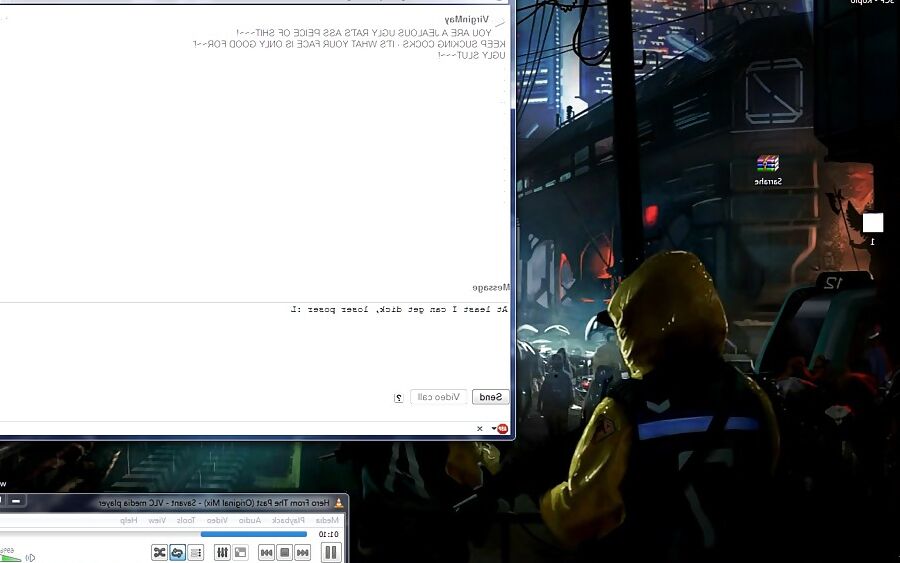Skip to next track in VLC
The width and height of the screenshot is (900, 563).
click(266, 553)
